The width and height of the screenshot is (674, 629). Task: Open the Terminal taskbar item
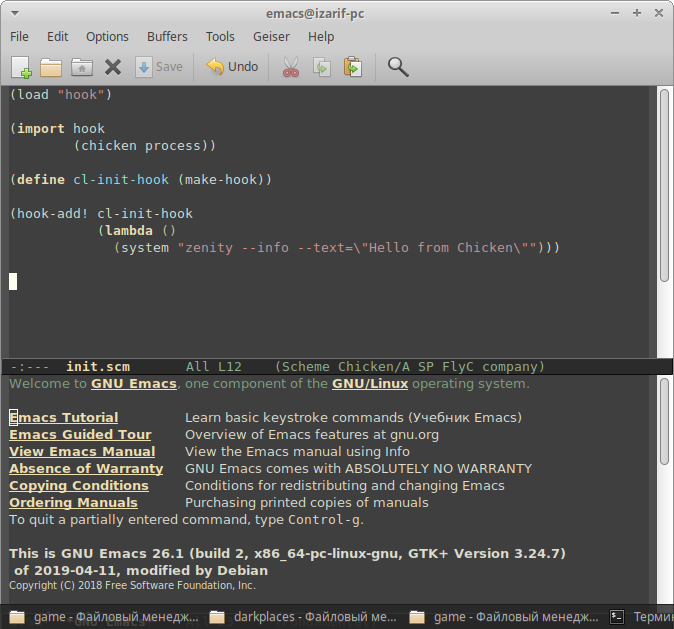point(641,617)
